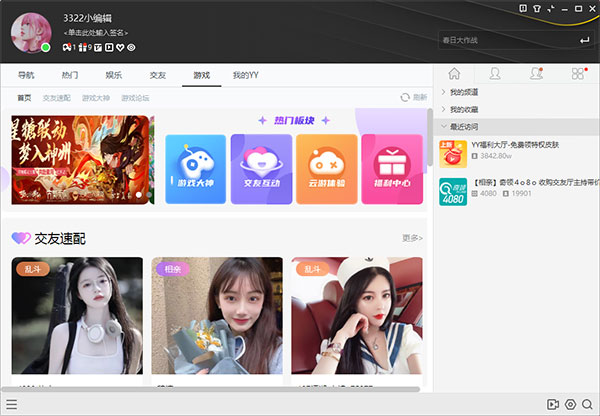The height and width of the screenshot is (416, 600).
Task: Switch to the 我的YY tab
Action: pos(246,75)
